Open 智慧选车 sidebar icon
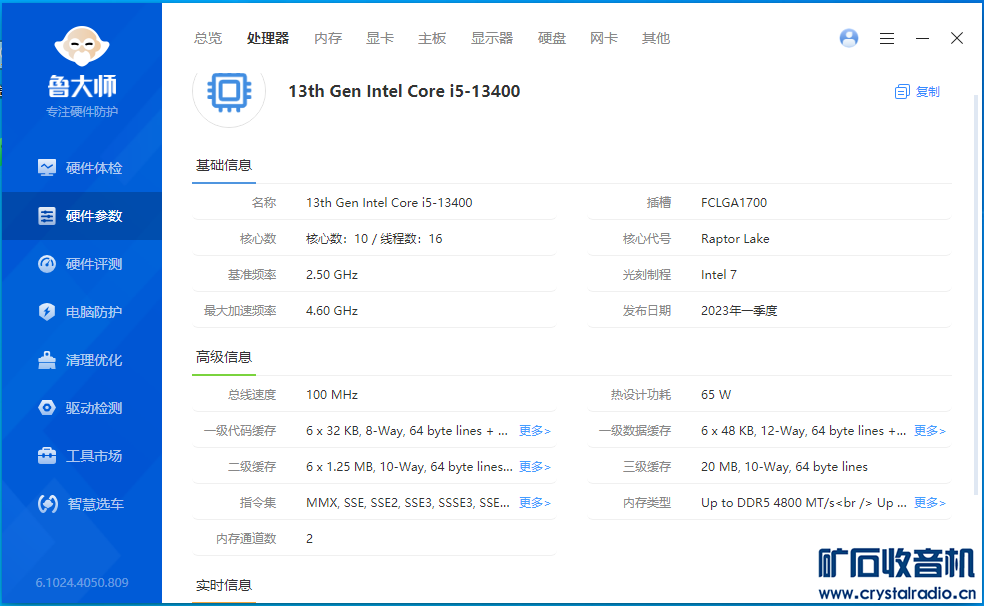The image size is (984, 606). [47, 504]
